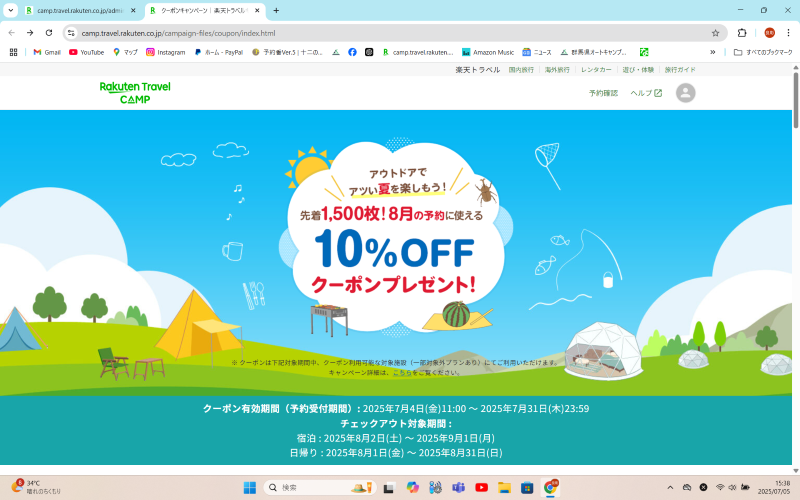This screenshot has height=500, width=800.
Task: Open the user account avatar icon
Action: (x=685, y=93)
